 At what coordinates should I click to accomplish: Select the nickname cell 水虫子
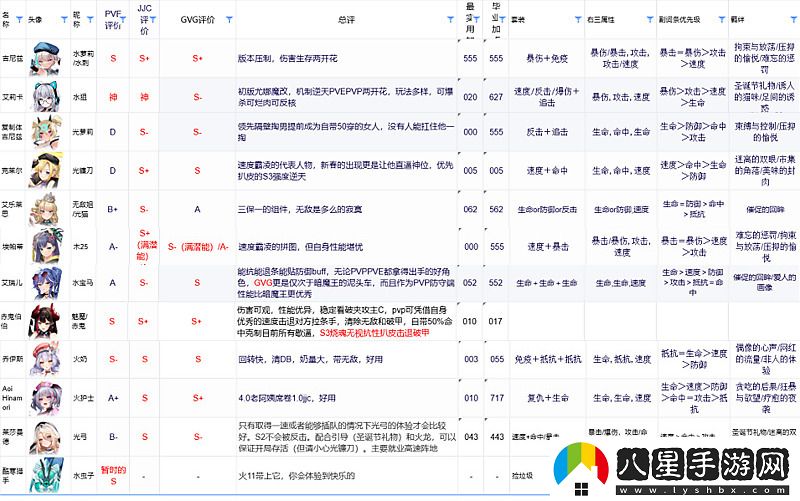coord(83,475)
